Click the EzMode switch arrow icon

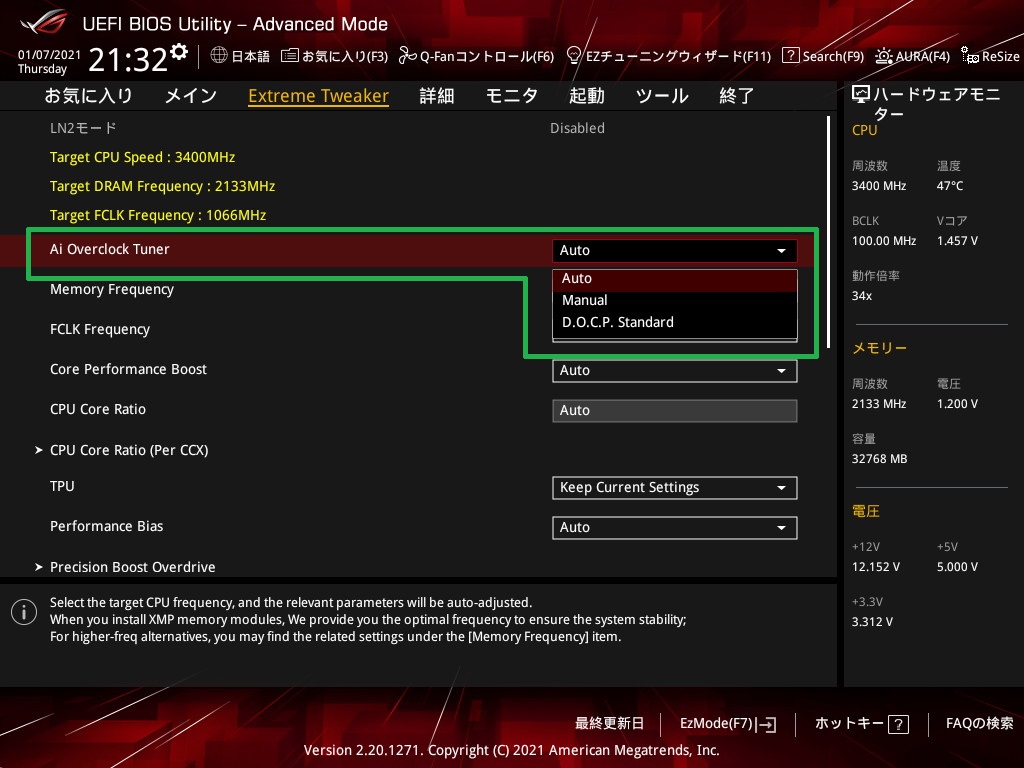(x=765, y=724)
